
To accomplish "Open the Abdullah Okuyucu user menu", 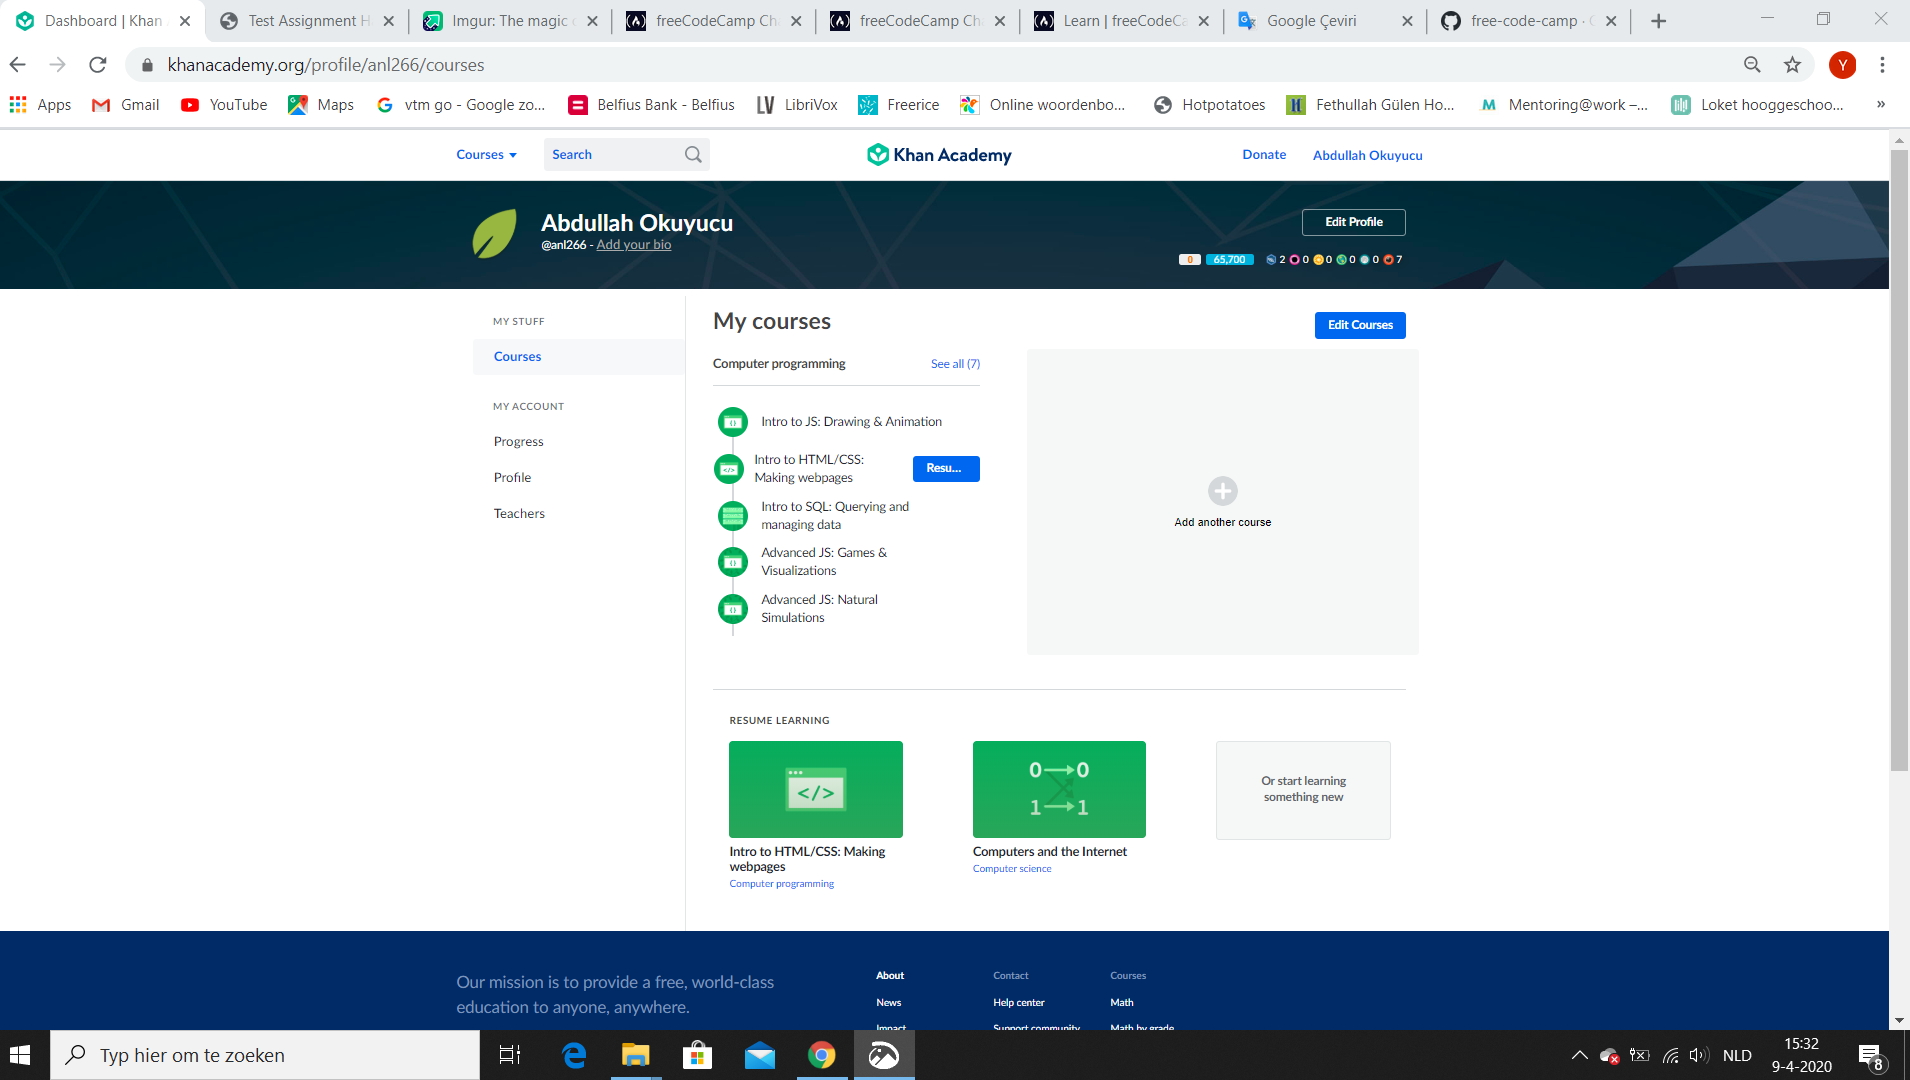I will (x=1367, y=155).
